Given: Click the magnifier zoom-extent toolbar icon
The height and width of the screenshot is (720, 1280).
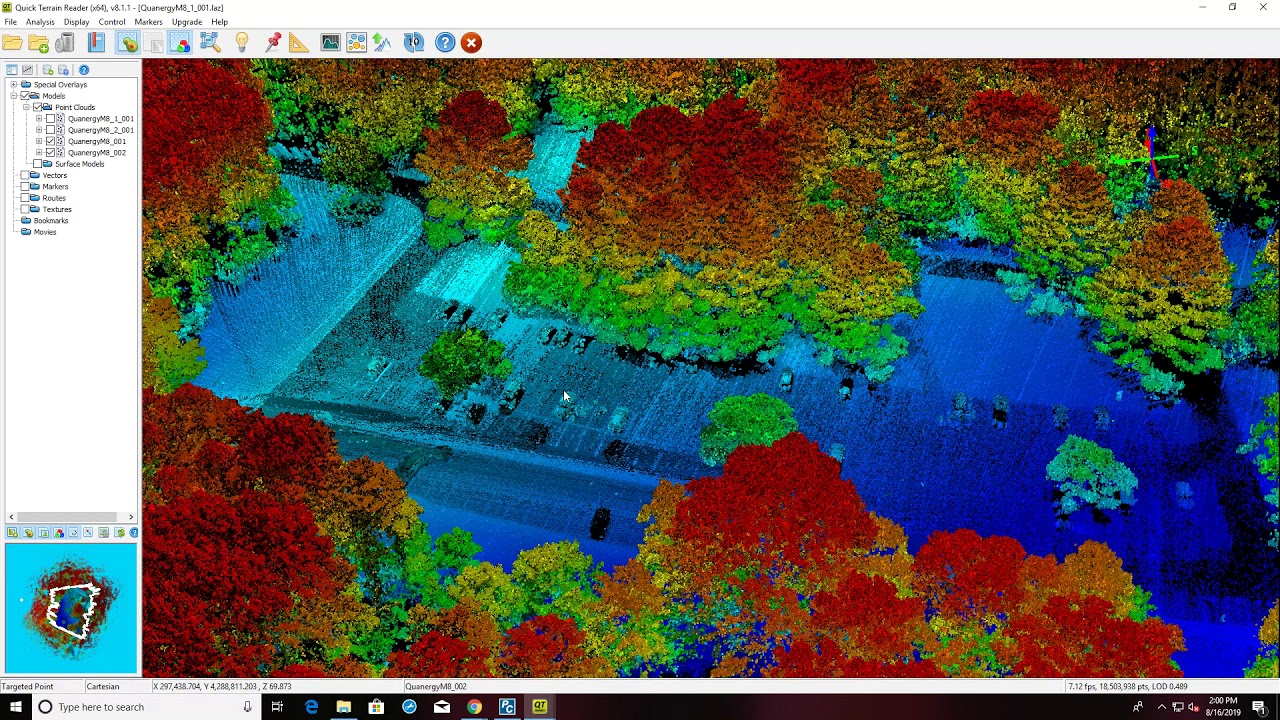Looking at the screenshot, I should 210,43.
